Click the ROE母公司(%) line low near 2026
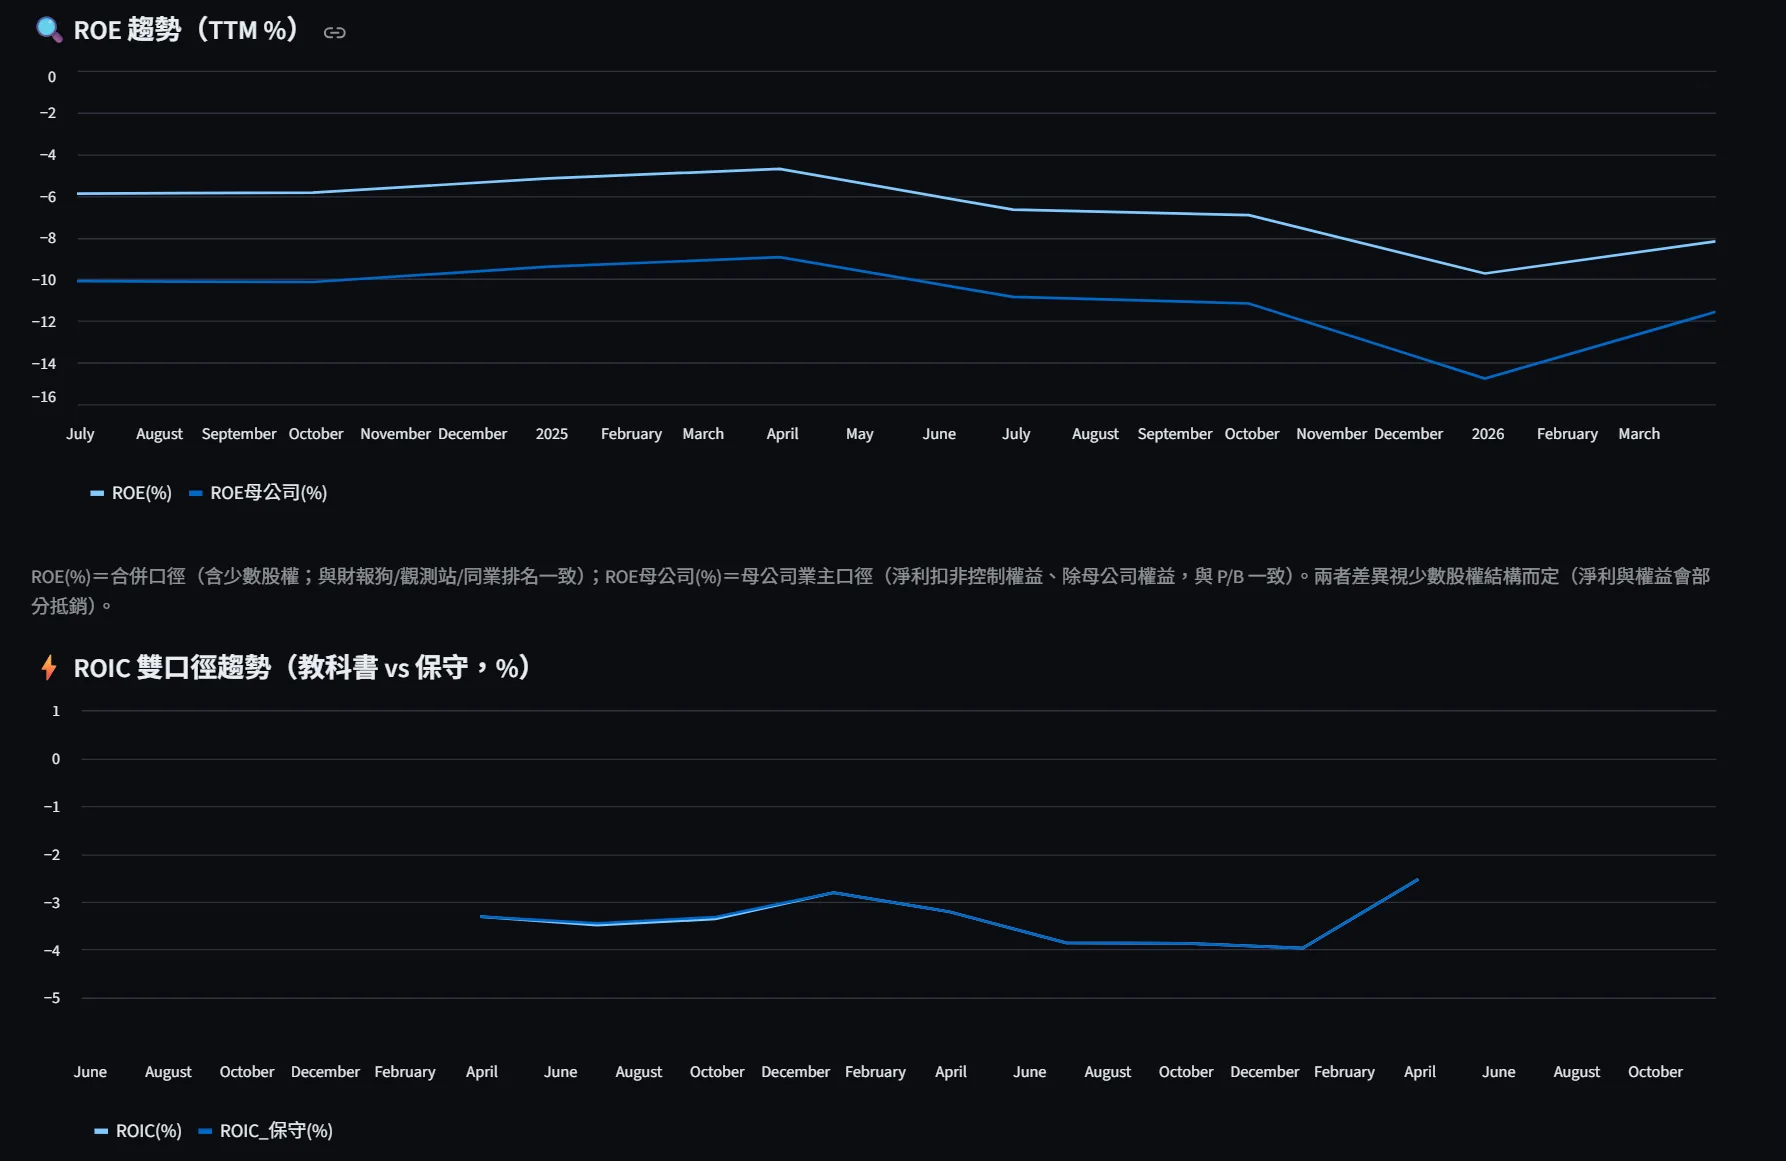Screen dimensions: 1786x1161 click(1484, 378)
